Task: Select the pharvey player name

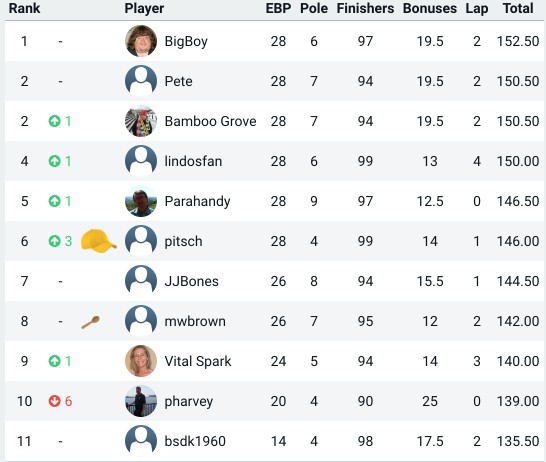Action: (x=188, y=402)
